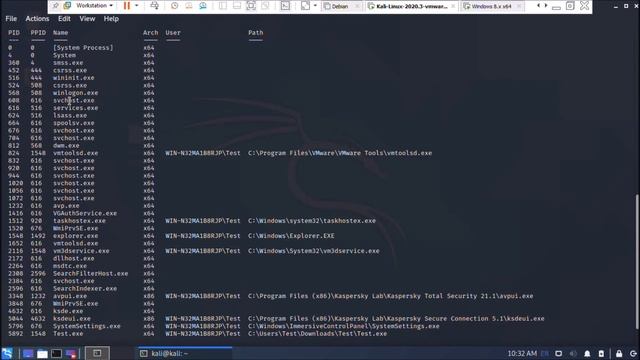Switch to the Windows 8.x x64 VM tab
640x360 pixels.
pyautogui.click(x=491, y=6)
